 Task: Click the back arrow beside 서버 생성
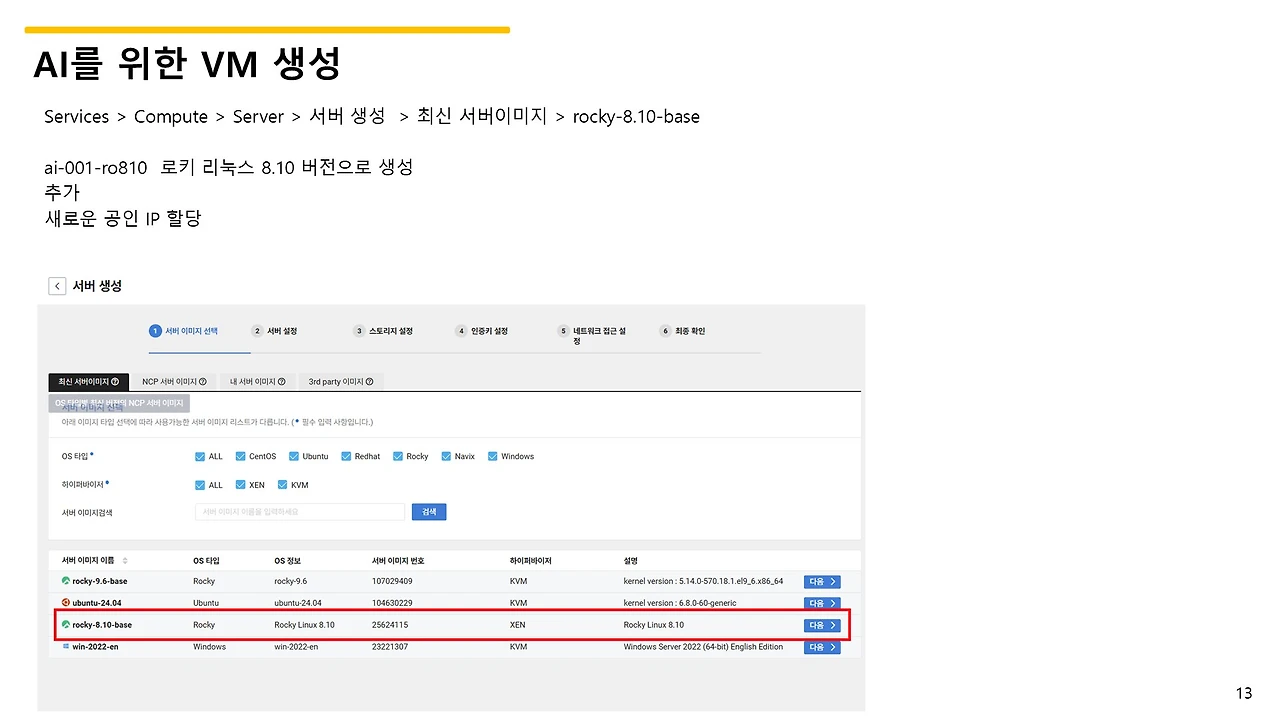[57, 285]
